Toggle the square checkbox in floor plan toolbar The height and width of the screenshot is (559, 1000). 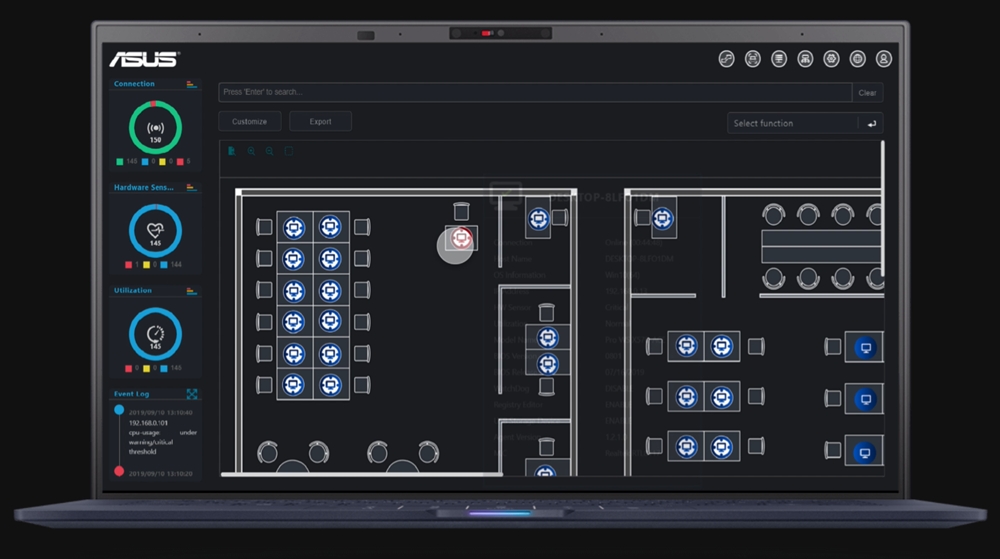pos(288,151)
